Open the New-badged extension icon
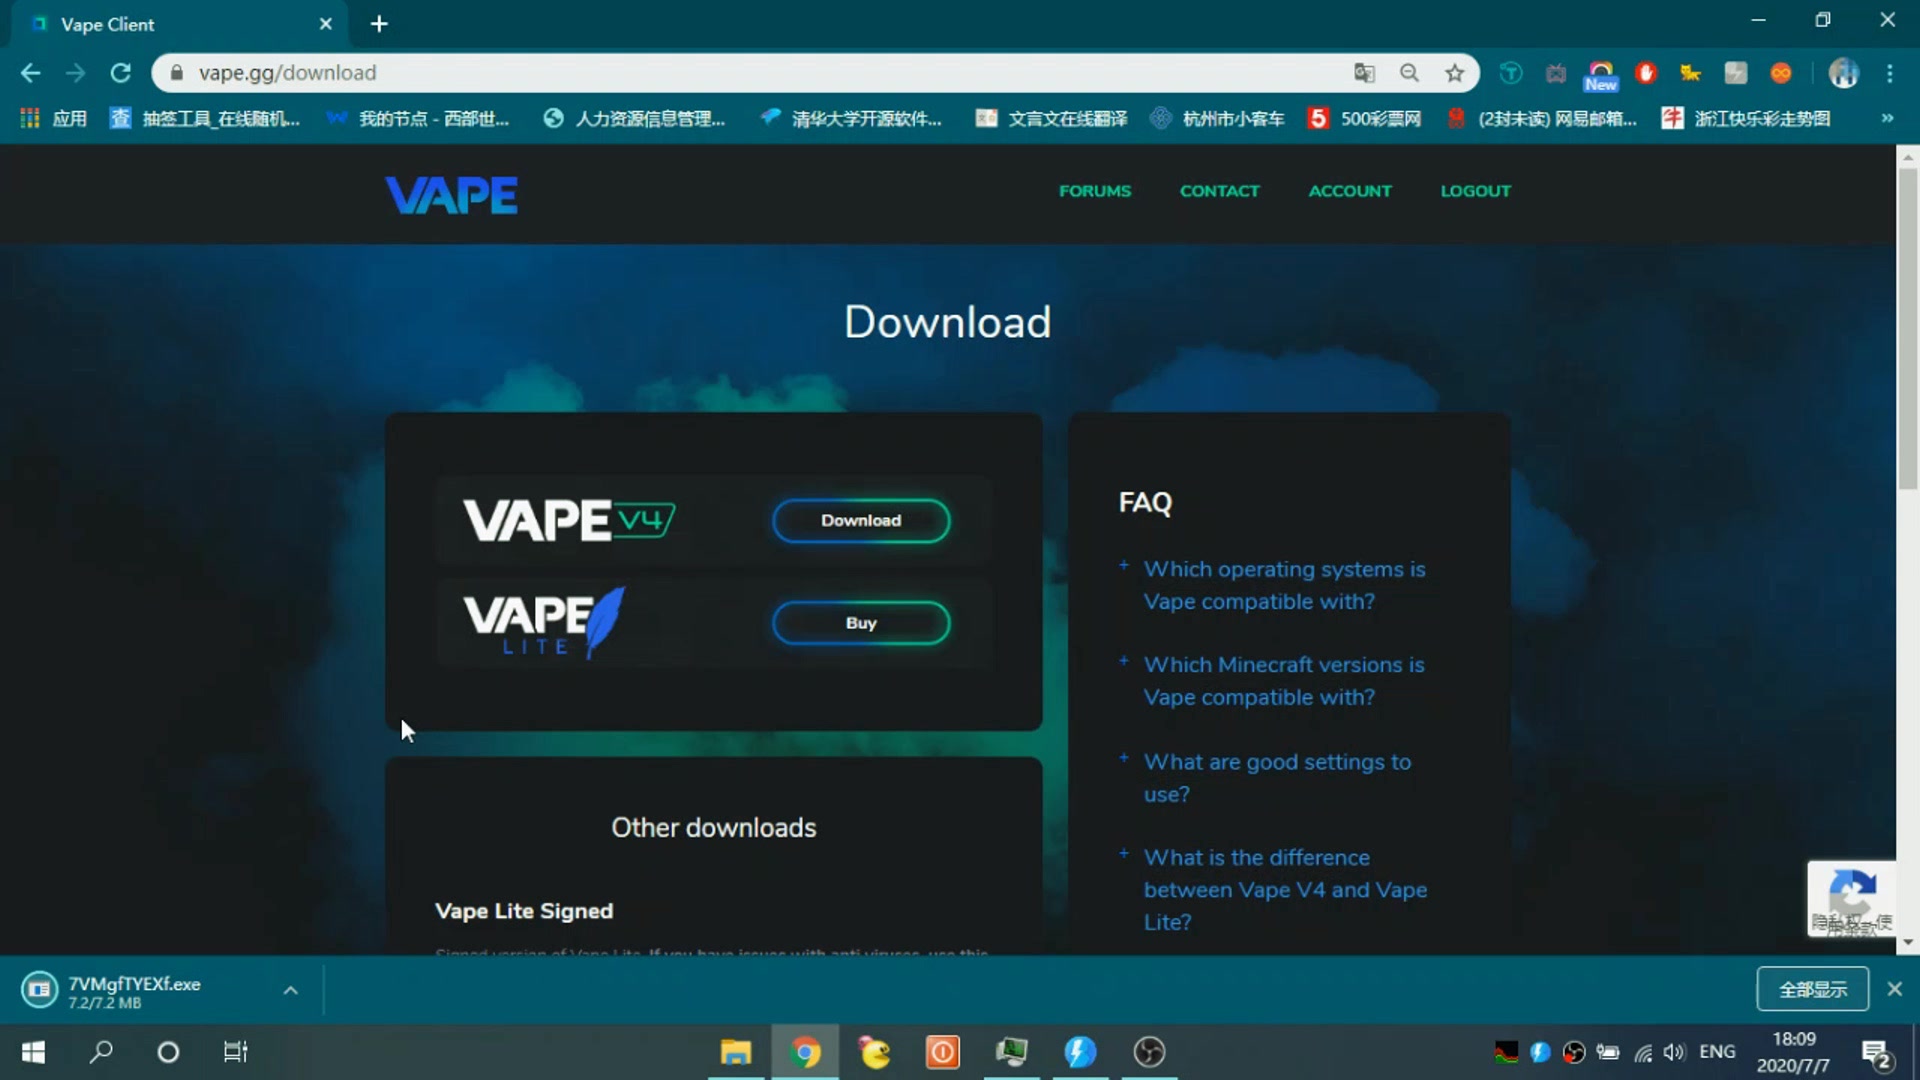The height and width of the screenshot is (1080, 1920). 1601,75
